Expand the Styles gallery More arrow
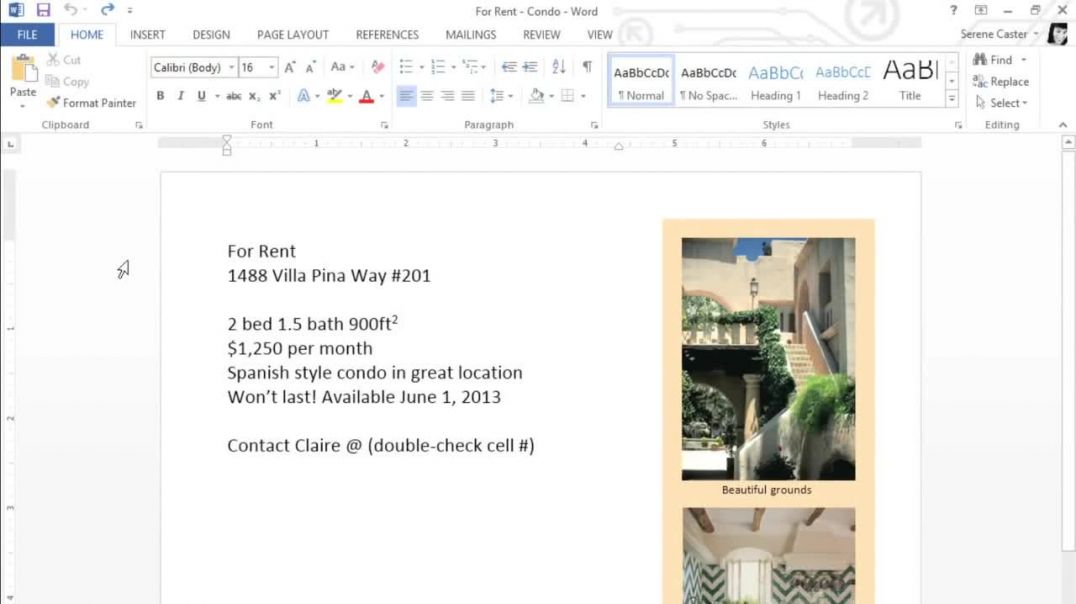This screenshot has width=1076, height=604. pyautogui.click(x=952, y=99)
